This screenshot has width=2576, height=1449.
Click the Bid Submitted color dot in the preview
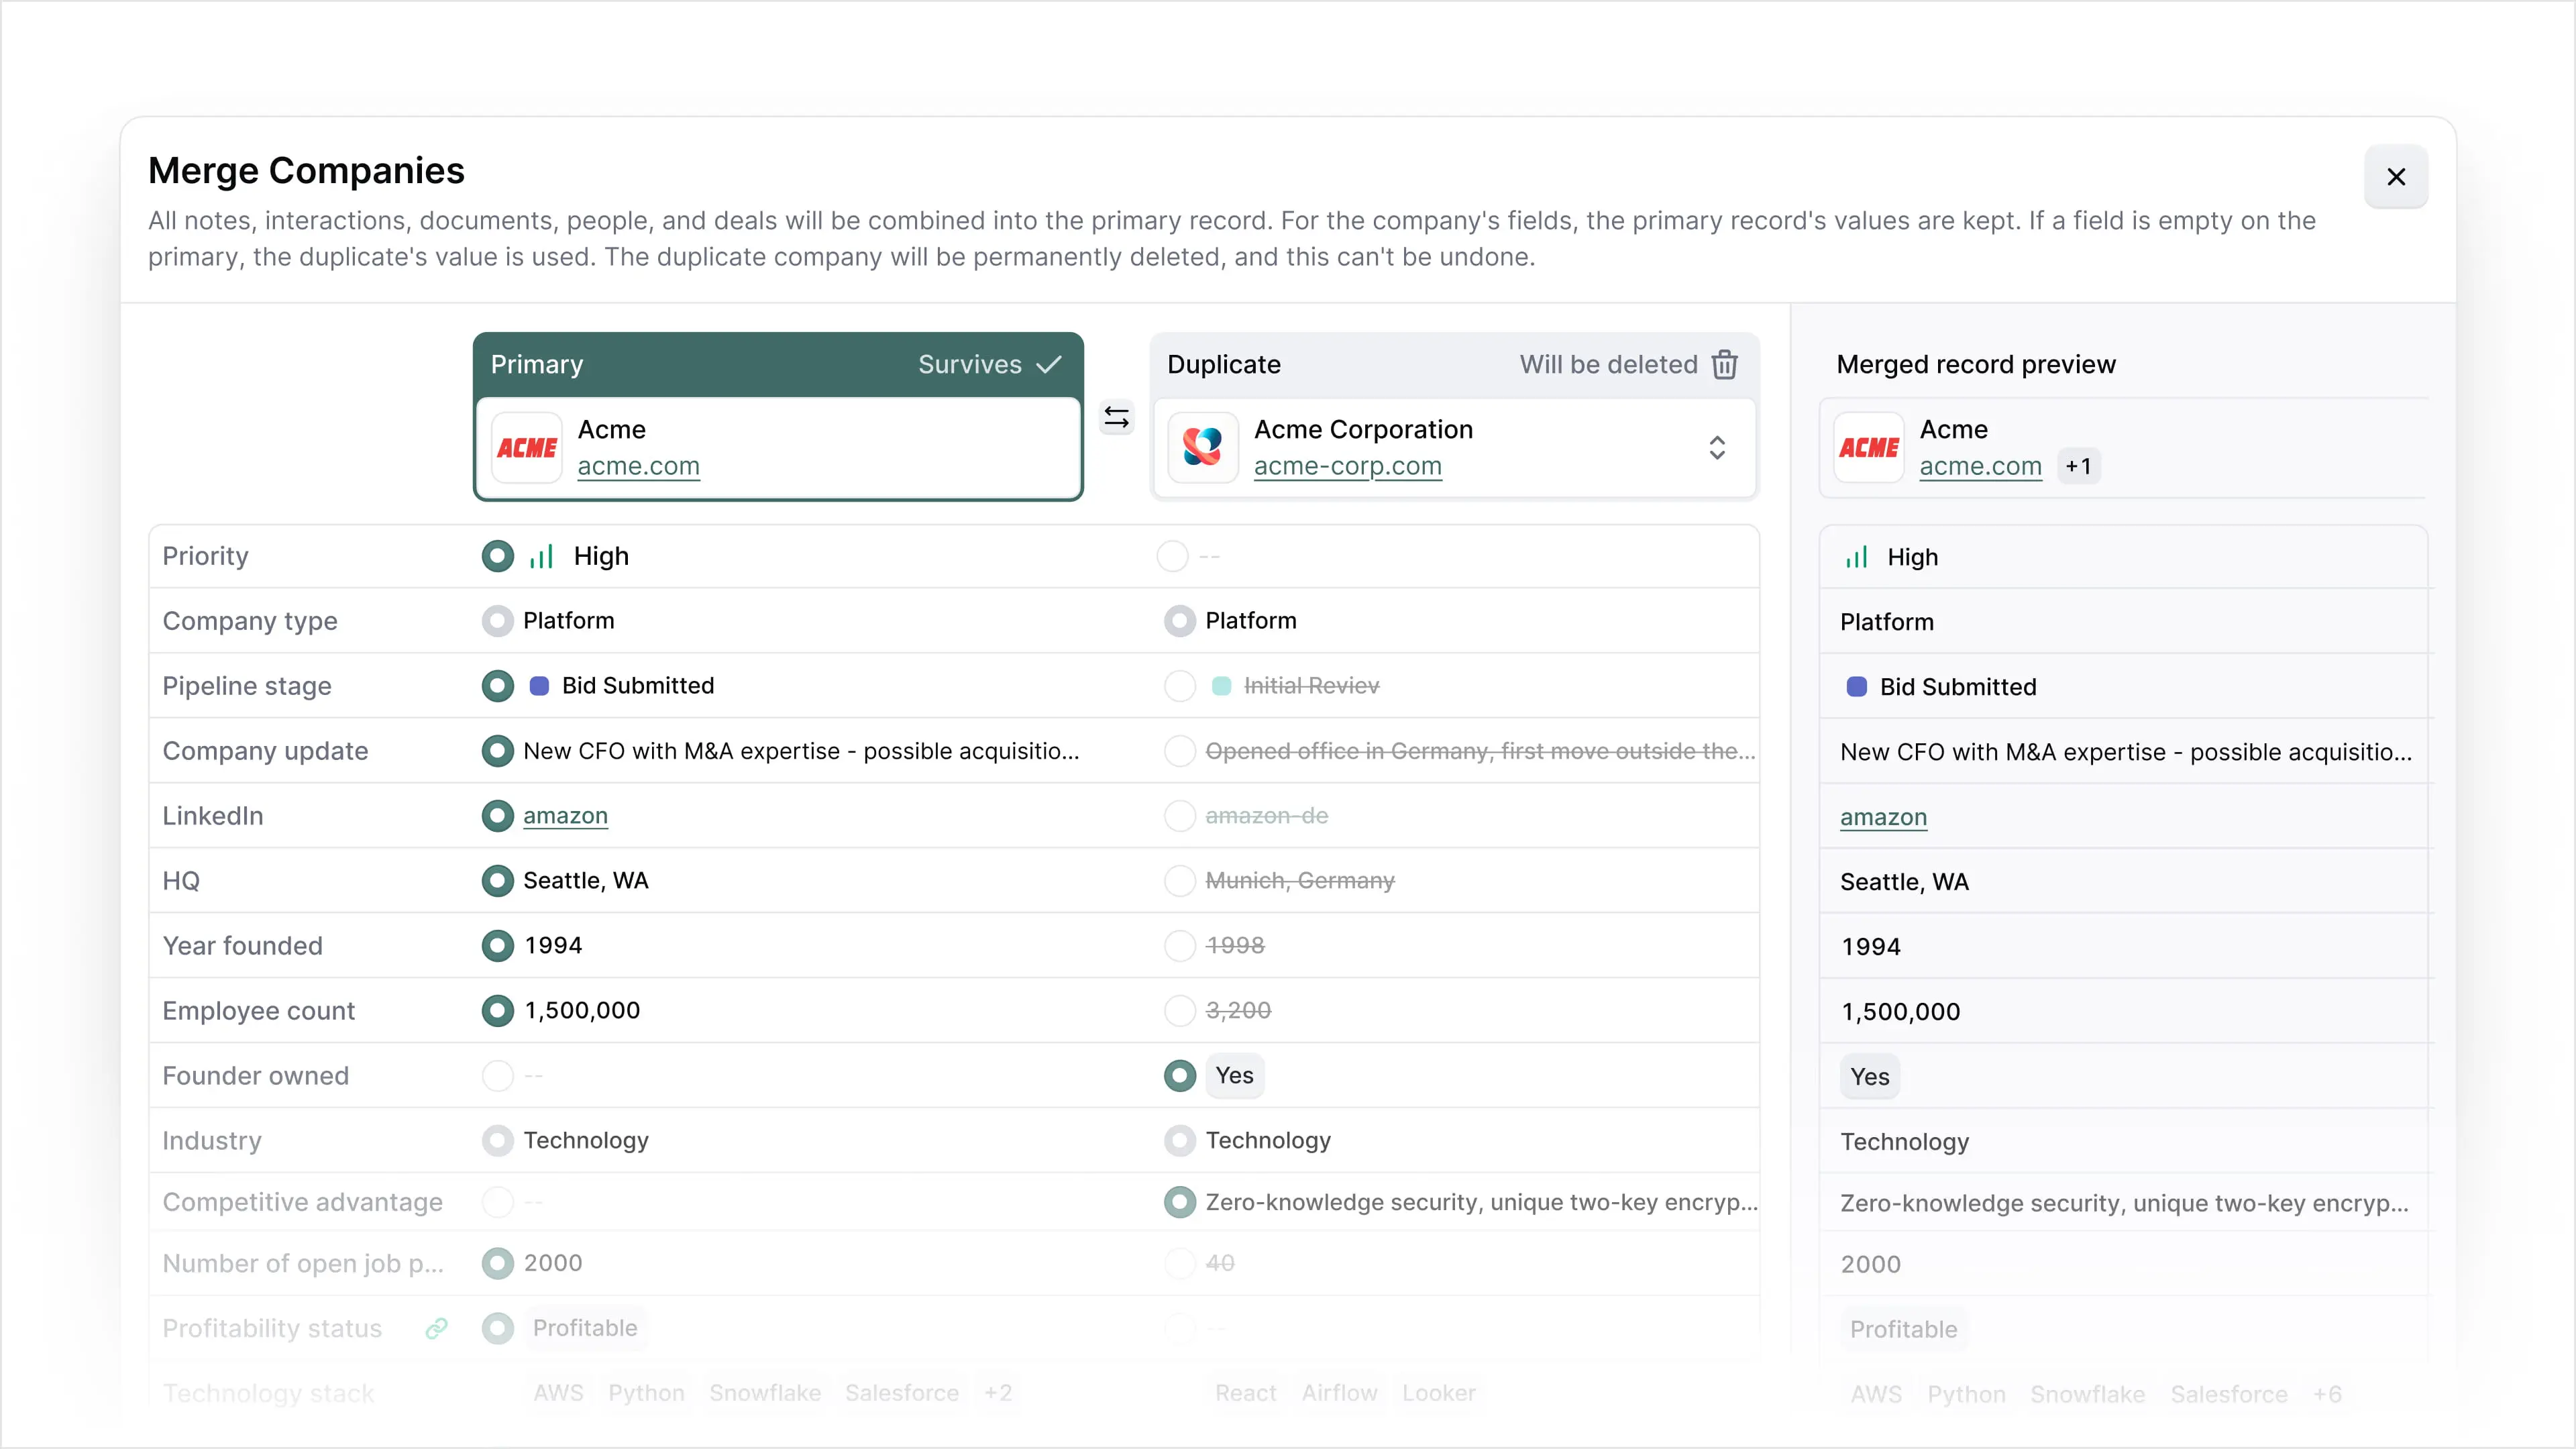point(1856,687)
